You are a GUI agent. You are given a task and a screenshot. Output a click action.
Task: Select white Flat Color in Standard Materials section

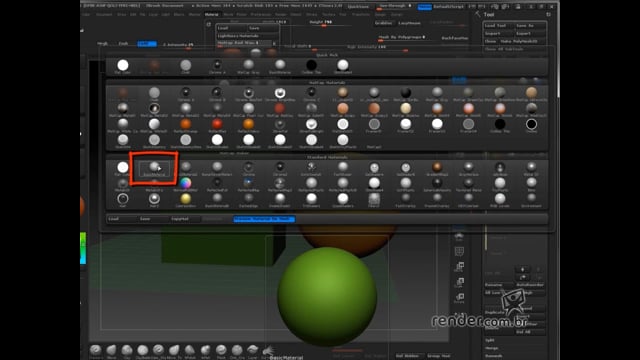(x=122, y=168)
